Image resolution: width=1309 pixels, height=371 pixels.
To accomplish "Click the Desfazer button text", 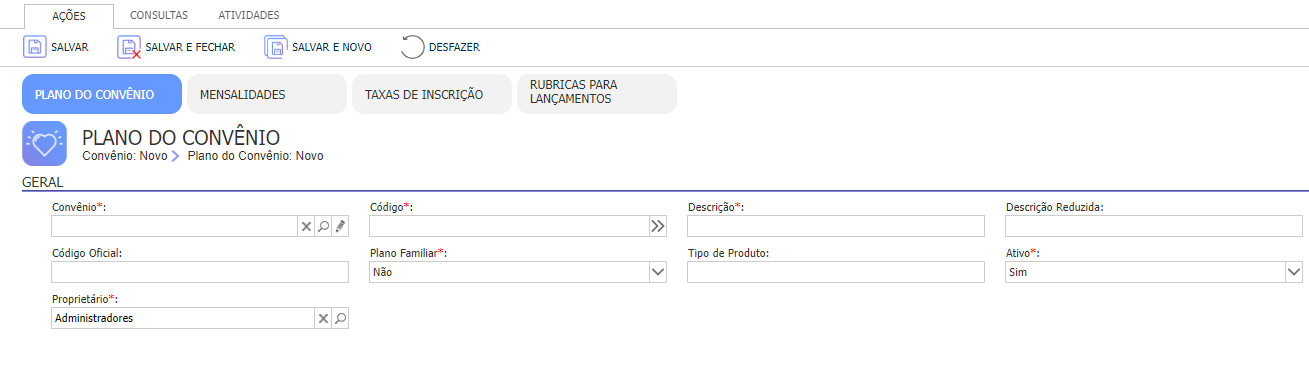I will [x=454, y=47].
